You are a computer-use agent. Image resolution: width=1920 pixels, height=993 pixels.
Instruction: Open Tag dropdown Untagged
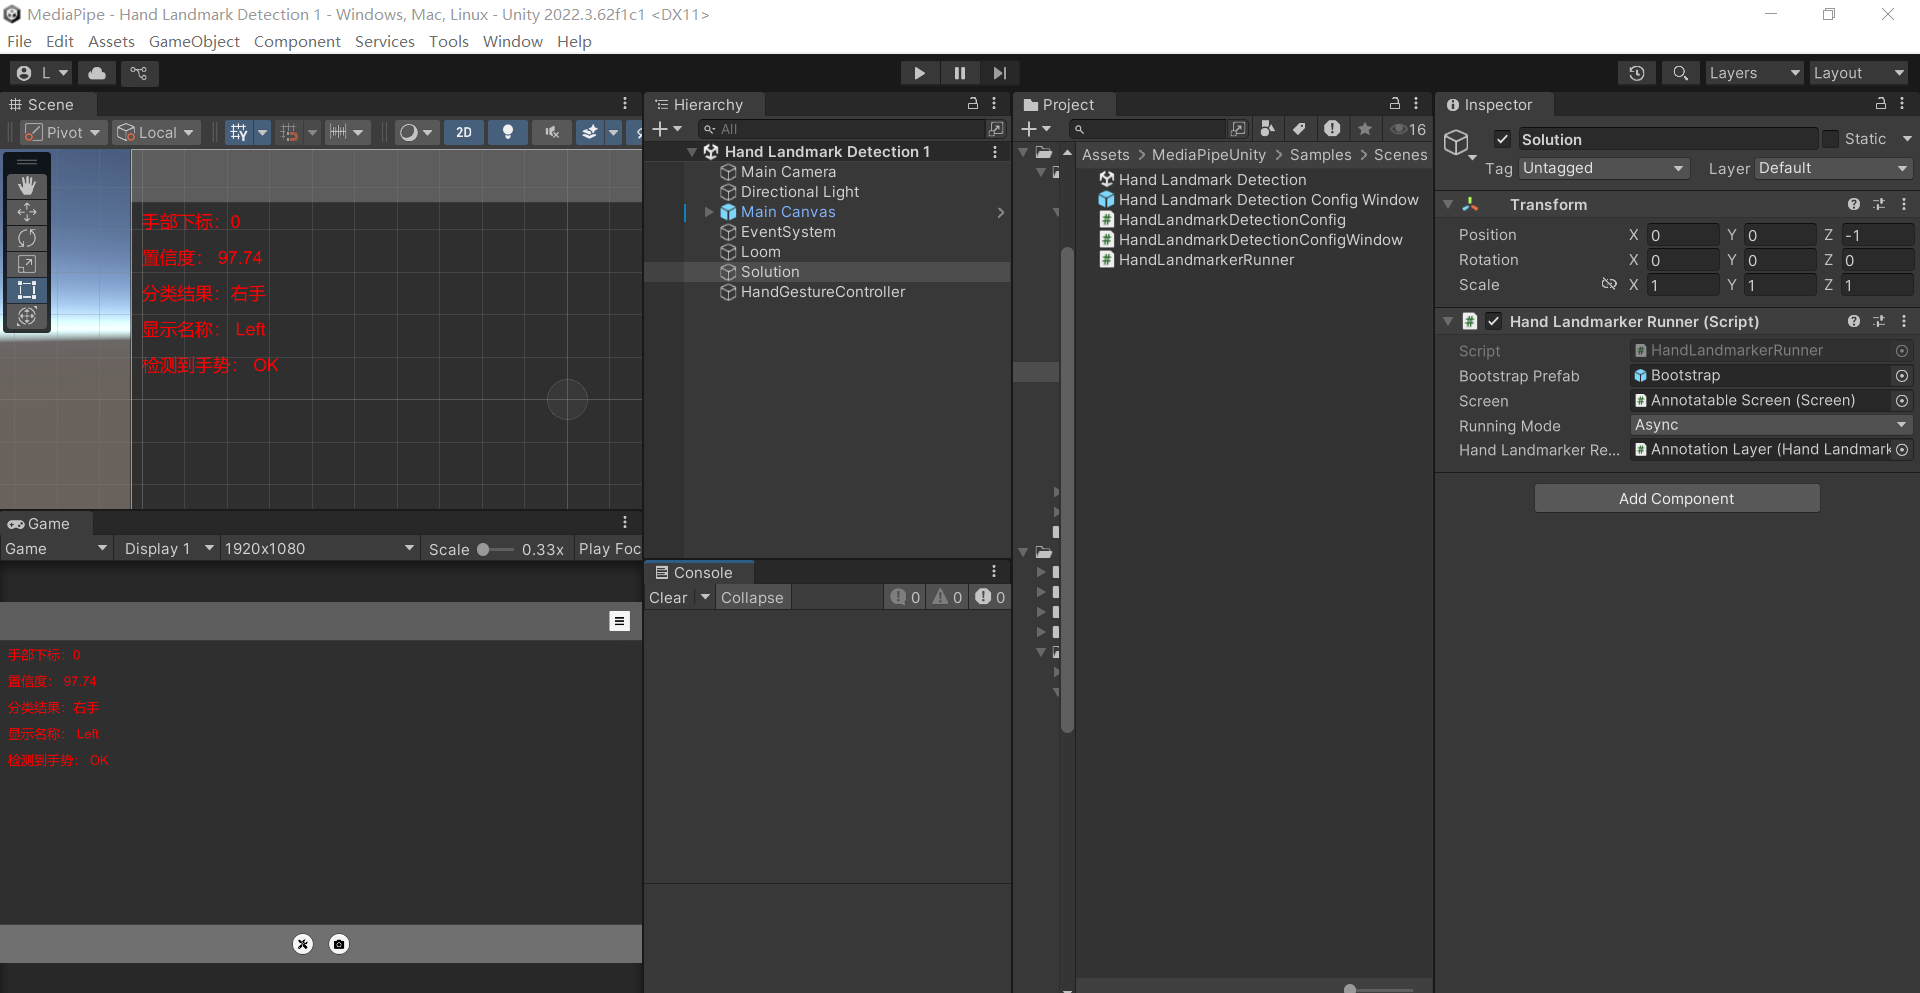pyautogui.click(x=1604, y=168)
